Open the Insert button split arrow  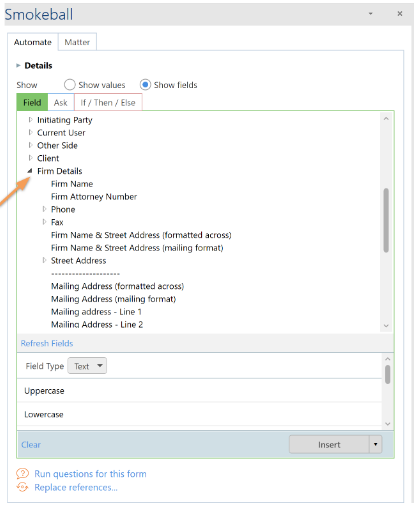[376, 444]
